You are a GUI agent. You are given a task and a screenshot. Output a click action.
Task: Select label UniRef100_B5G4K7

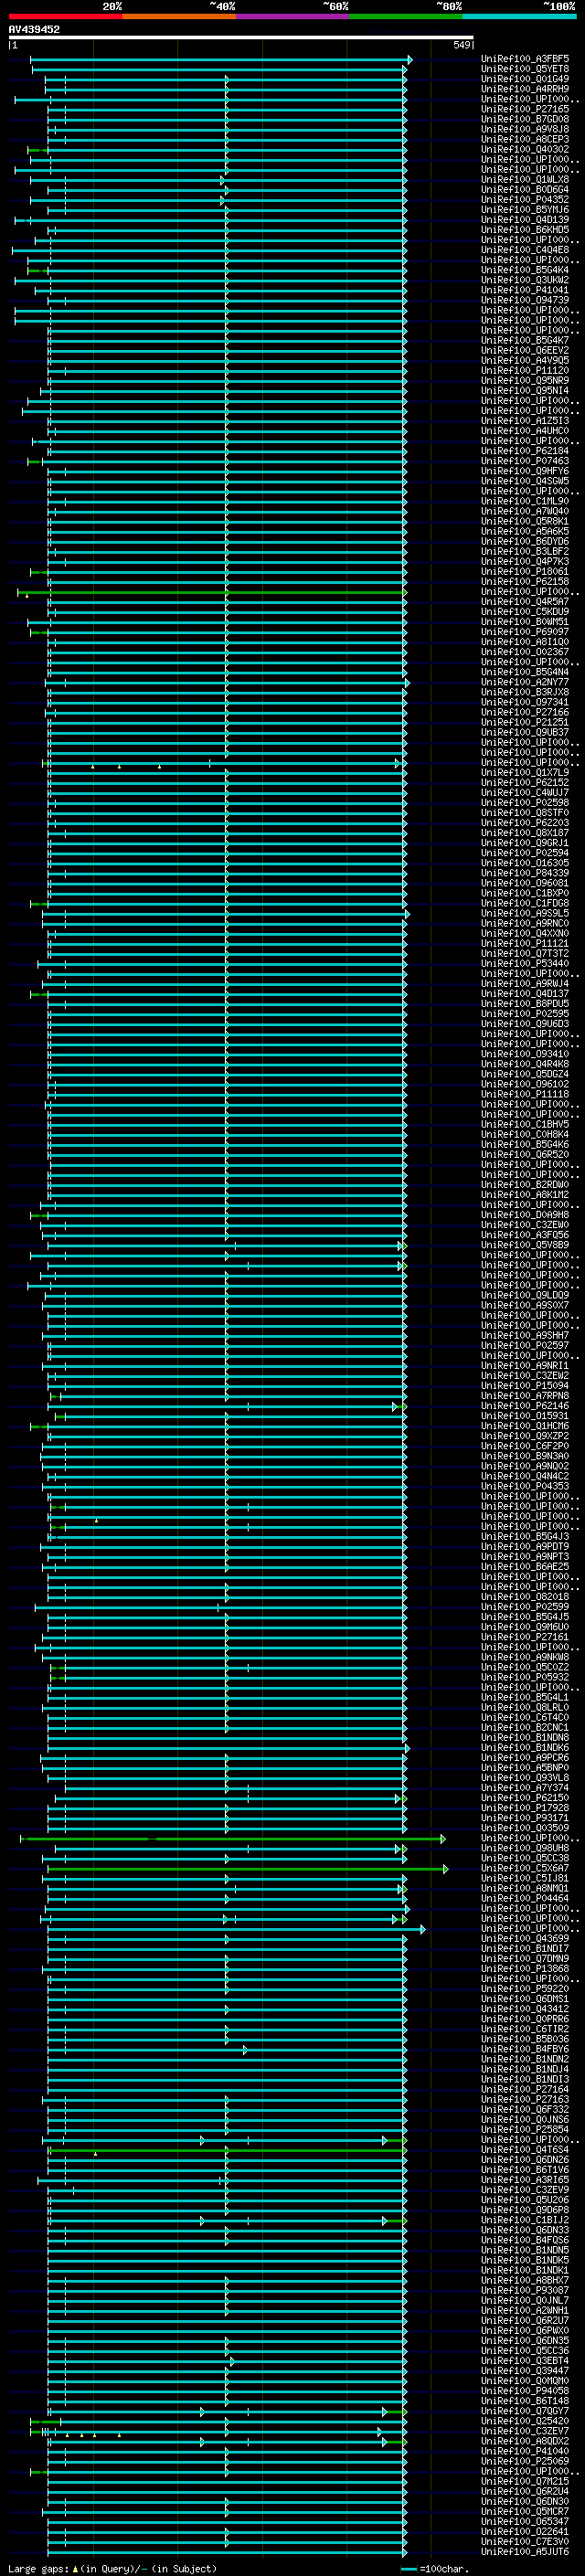pyautogui.click(x=525, y=341)
